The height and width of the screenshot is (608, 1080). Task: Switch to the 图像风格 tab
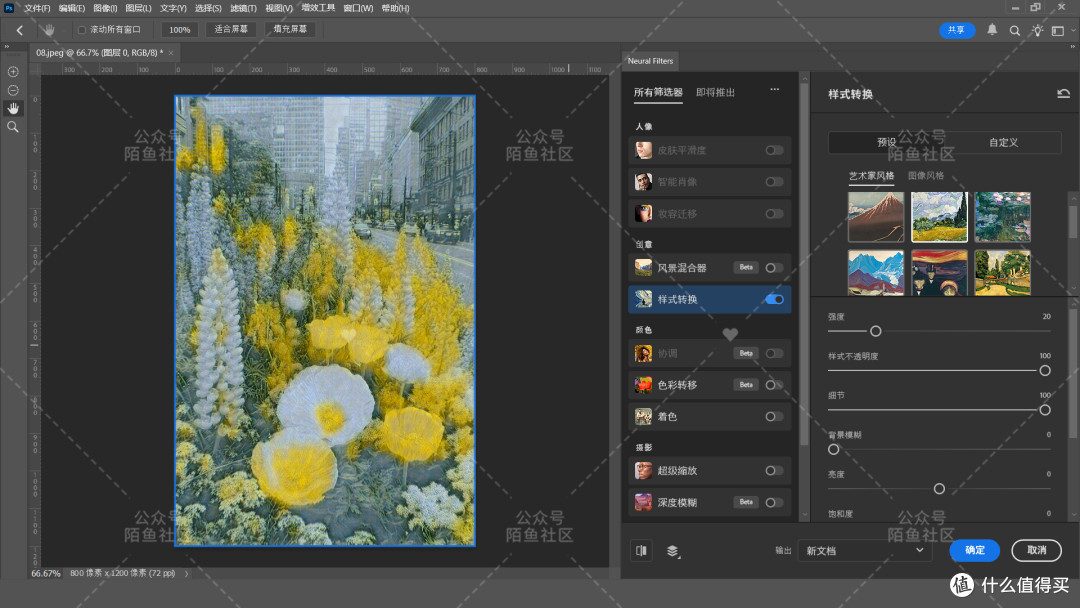(x=926, y=176)
